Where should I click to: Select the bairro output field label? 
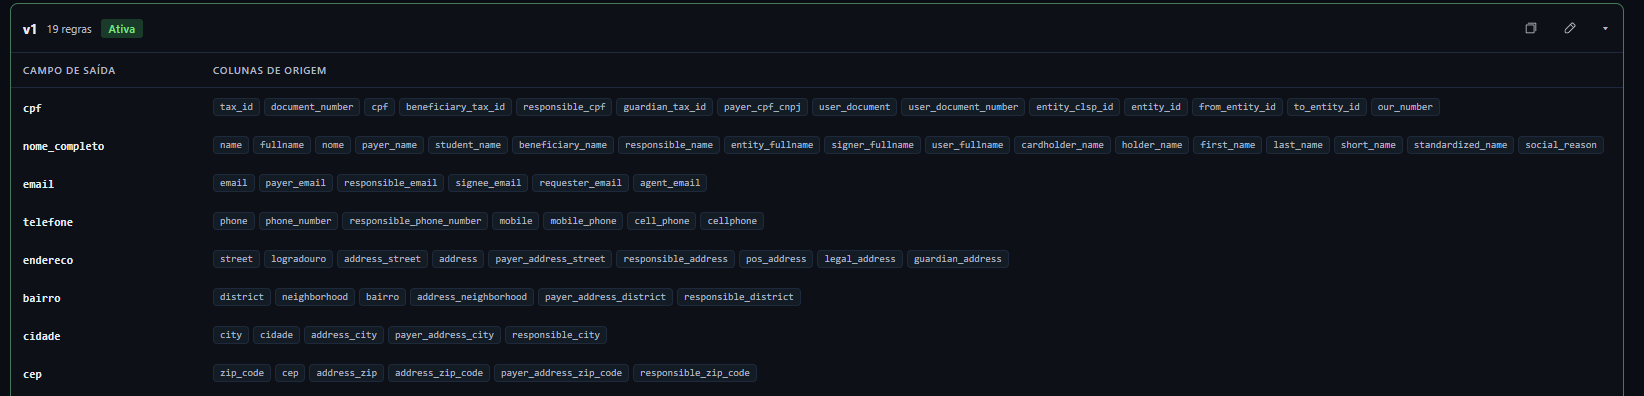(41, 298)
